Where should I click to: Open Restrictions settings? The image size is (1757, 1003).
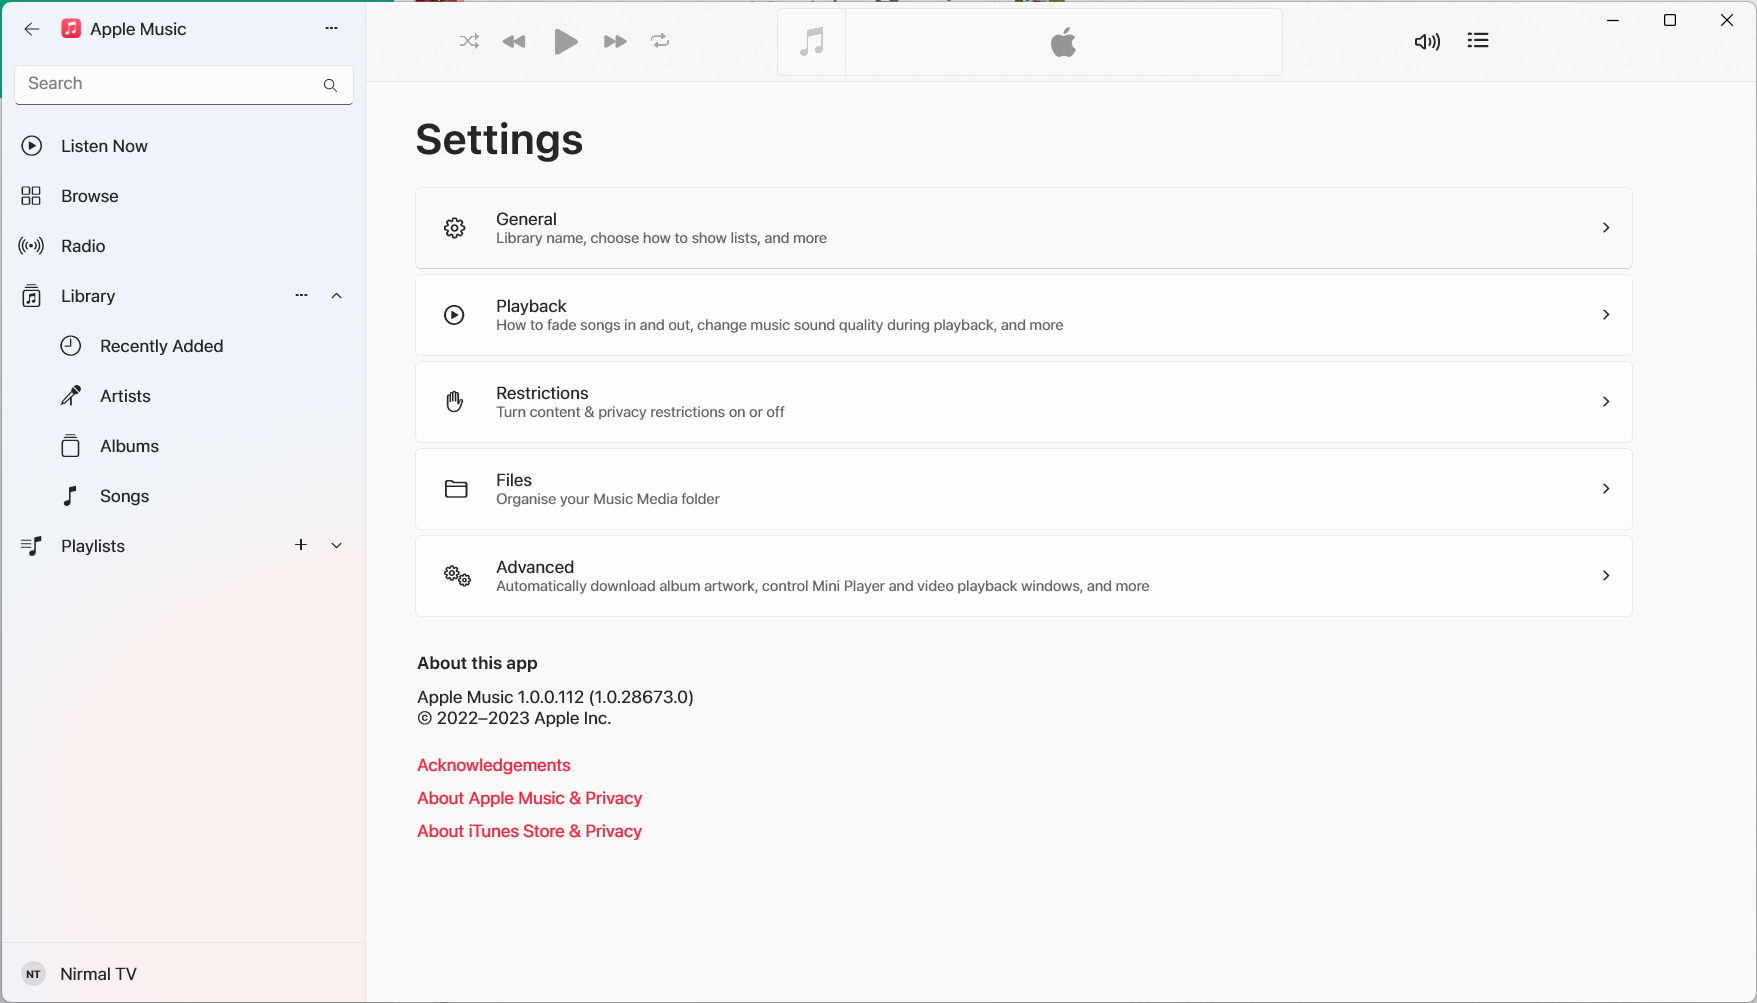click(x=1023, y=402)
